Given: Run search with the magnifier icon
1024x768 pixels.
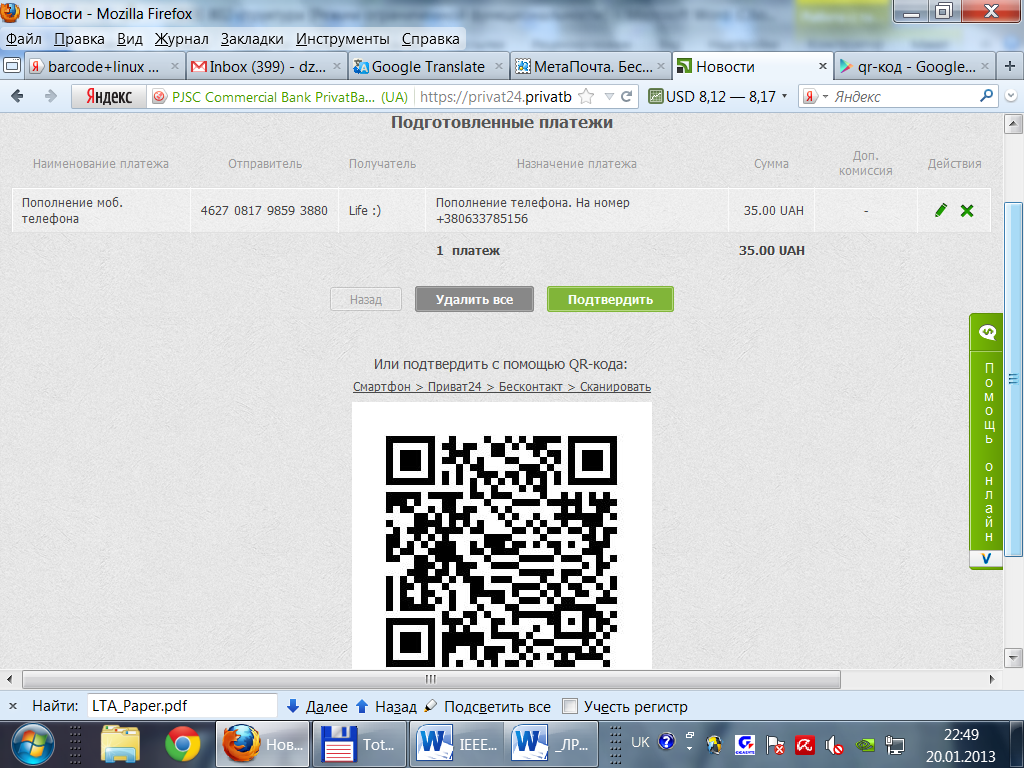Looking at the screenshot, I should click(986, 96).
